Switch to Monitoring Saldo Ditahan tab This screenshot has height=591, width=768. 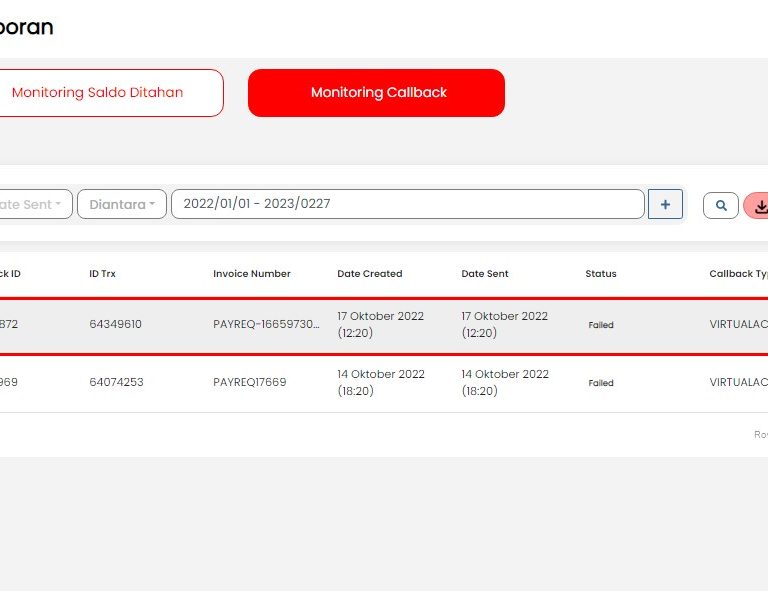click(x=98, y=93)
